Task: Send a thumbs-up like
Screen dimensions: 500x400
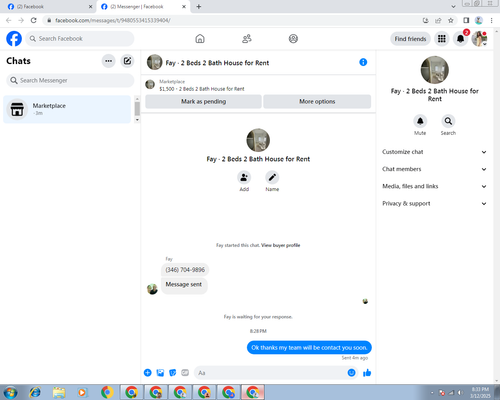Action: (x=367, y=373)
